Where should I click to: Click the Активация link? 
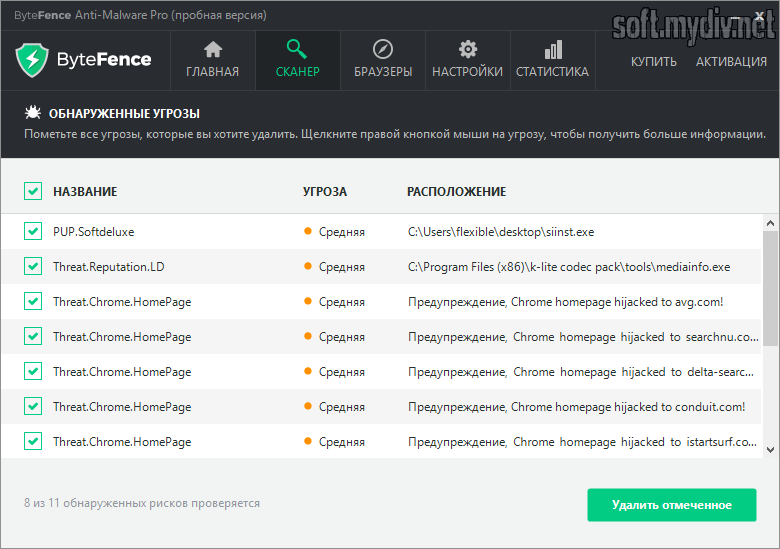pos(731,62)
